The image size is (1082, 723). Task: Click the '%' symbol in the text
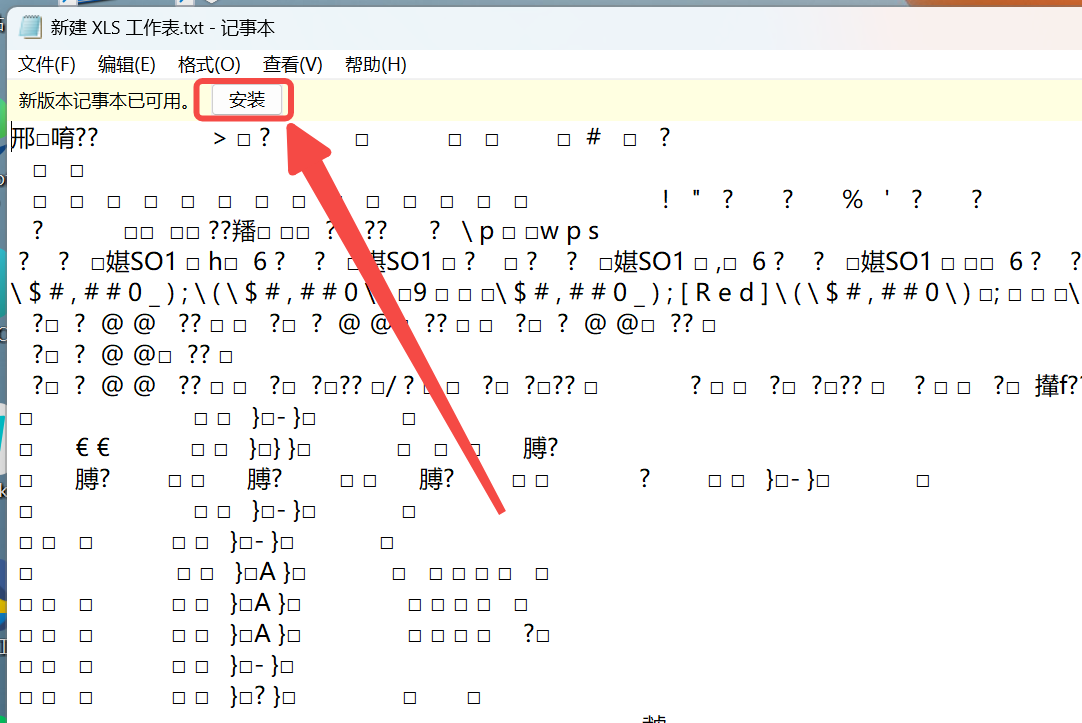[x=852, y=200]
